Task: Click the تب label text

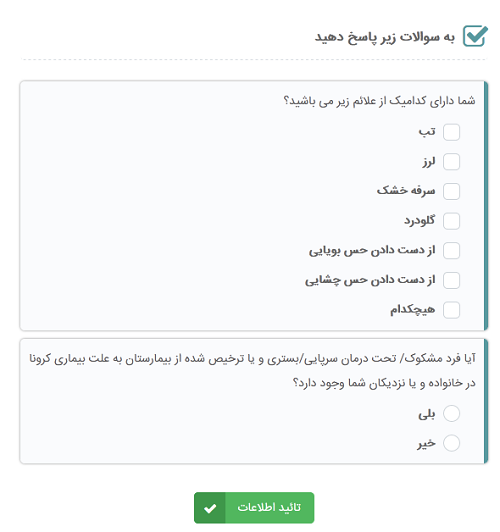Action: 427,132
